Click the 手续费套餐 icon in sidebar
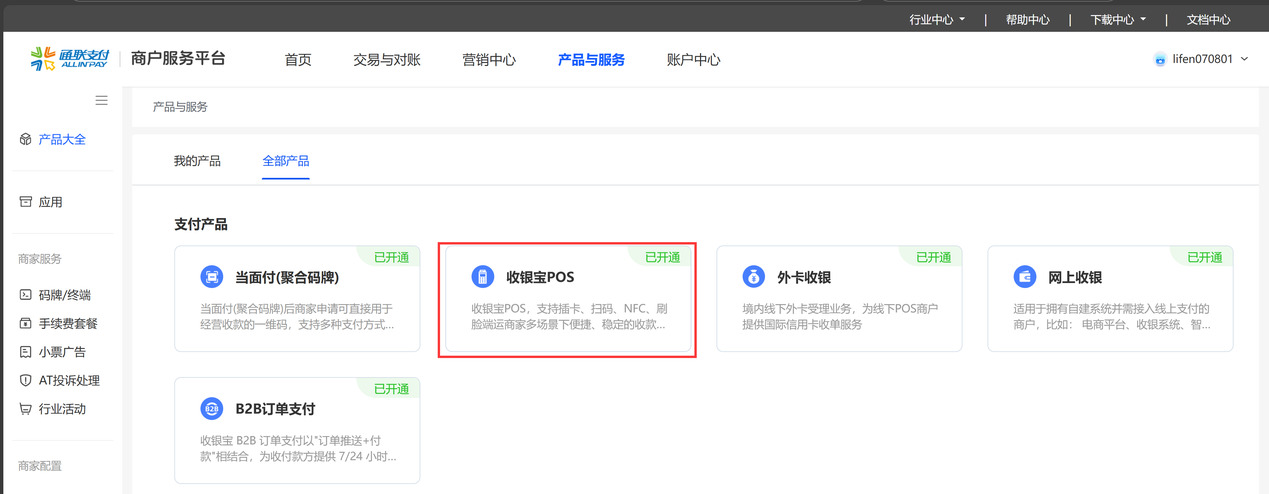 (x=26, y=324)
